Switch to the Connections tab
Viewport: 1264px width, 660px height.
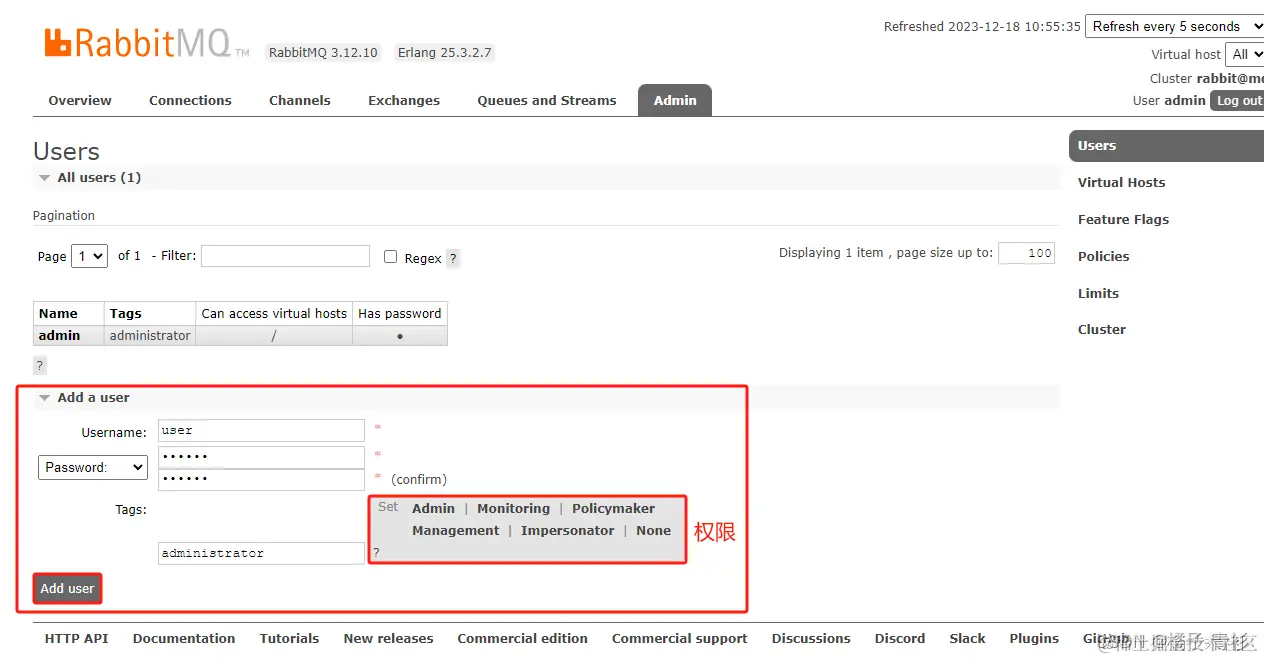[x=190, y=100]
